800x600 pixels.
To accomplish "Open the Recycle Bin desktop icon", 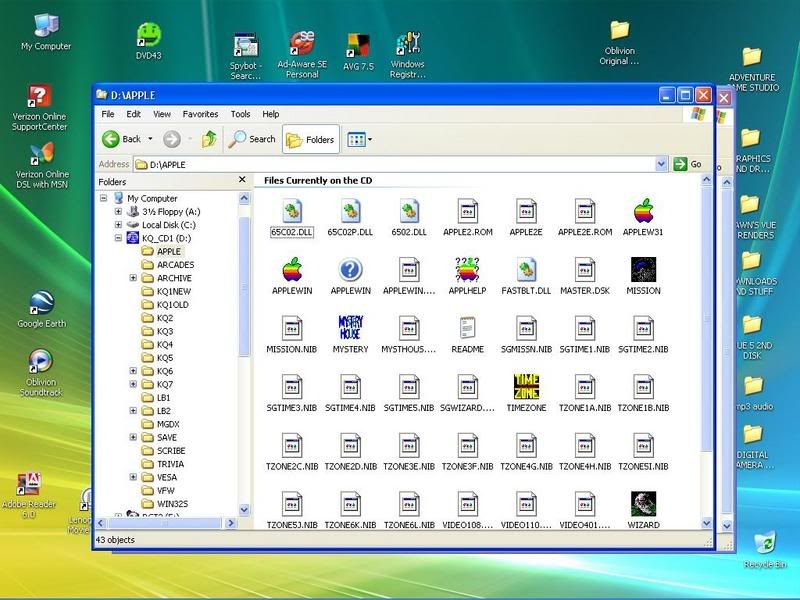I will tap(765, 549).
